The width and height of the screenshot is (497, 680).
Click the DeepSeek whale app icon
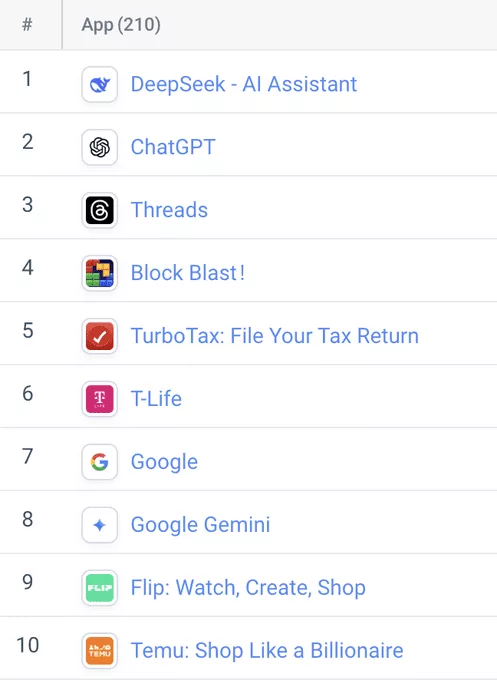(x=100, y=84)
